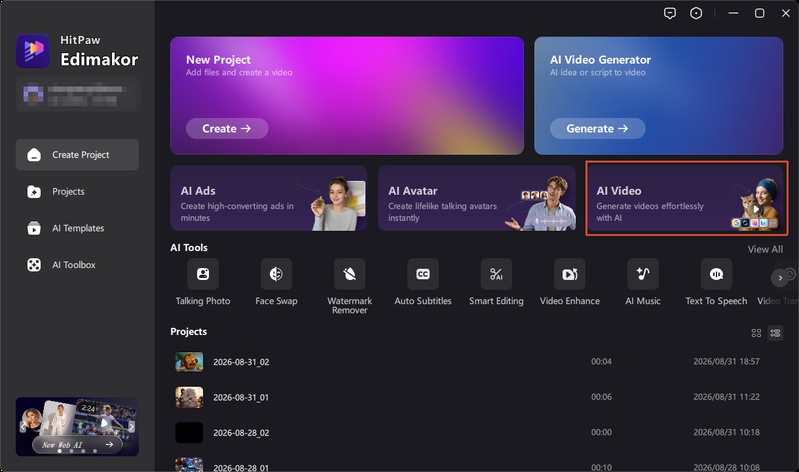Click the Generate button in AI Video Generator
Image resolution: width=799 pixels, height=472 pixels.
tap(597, 128)
